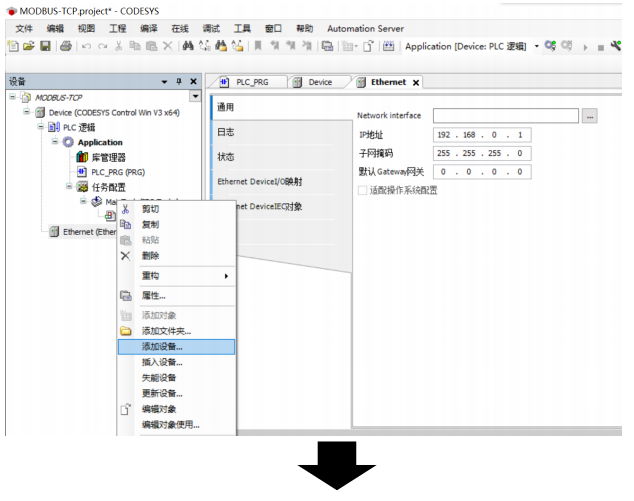The height and width of the screenshot is (501, 634).
Task: Open the 调试 menu in menu bar
Action: click(x=211, y=29)
